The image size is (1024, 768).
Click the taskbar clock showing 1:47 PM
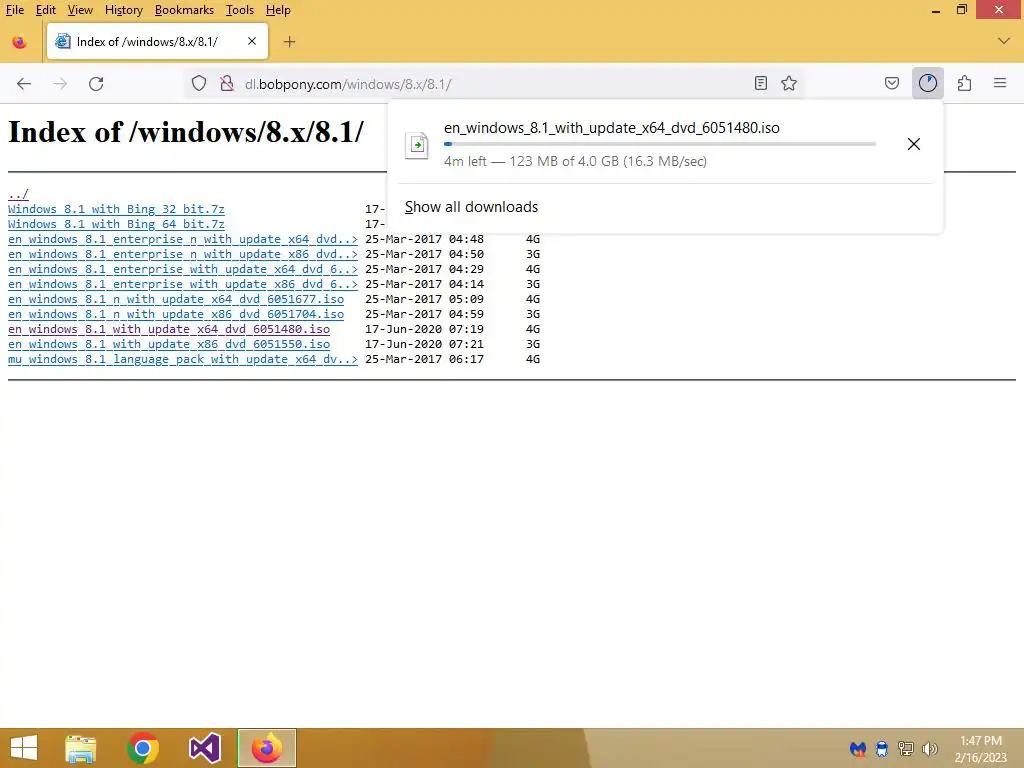[x=981, y=749]
